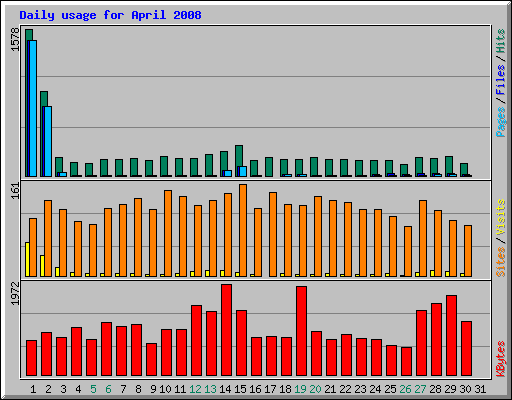This screenshot has height=400, width=512.
Task: Click the red KBytes bar for day 1
Action: click(x=31, y=358)
